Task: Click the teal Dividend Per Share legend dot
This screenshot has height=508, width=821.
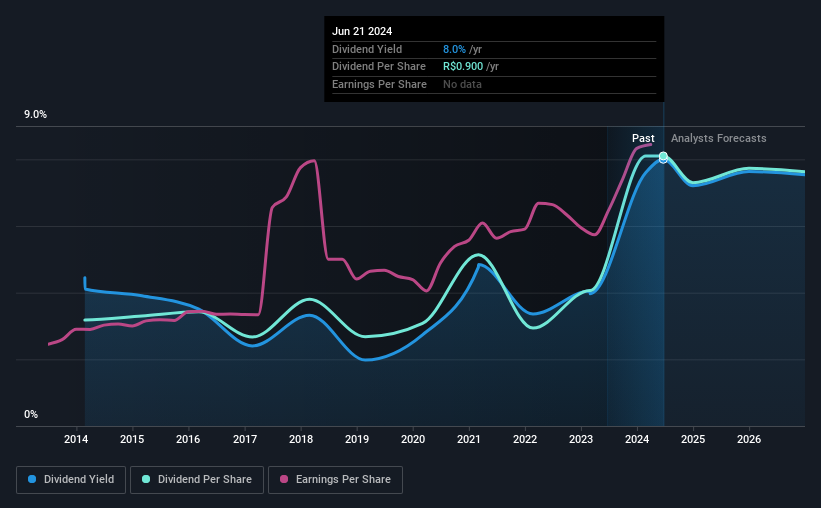Action: click(x=146, y=479)
